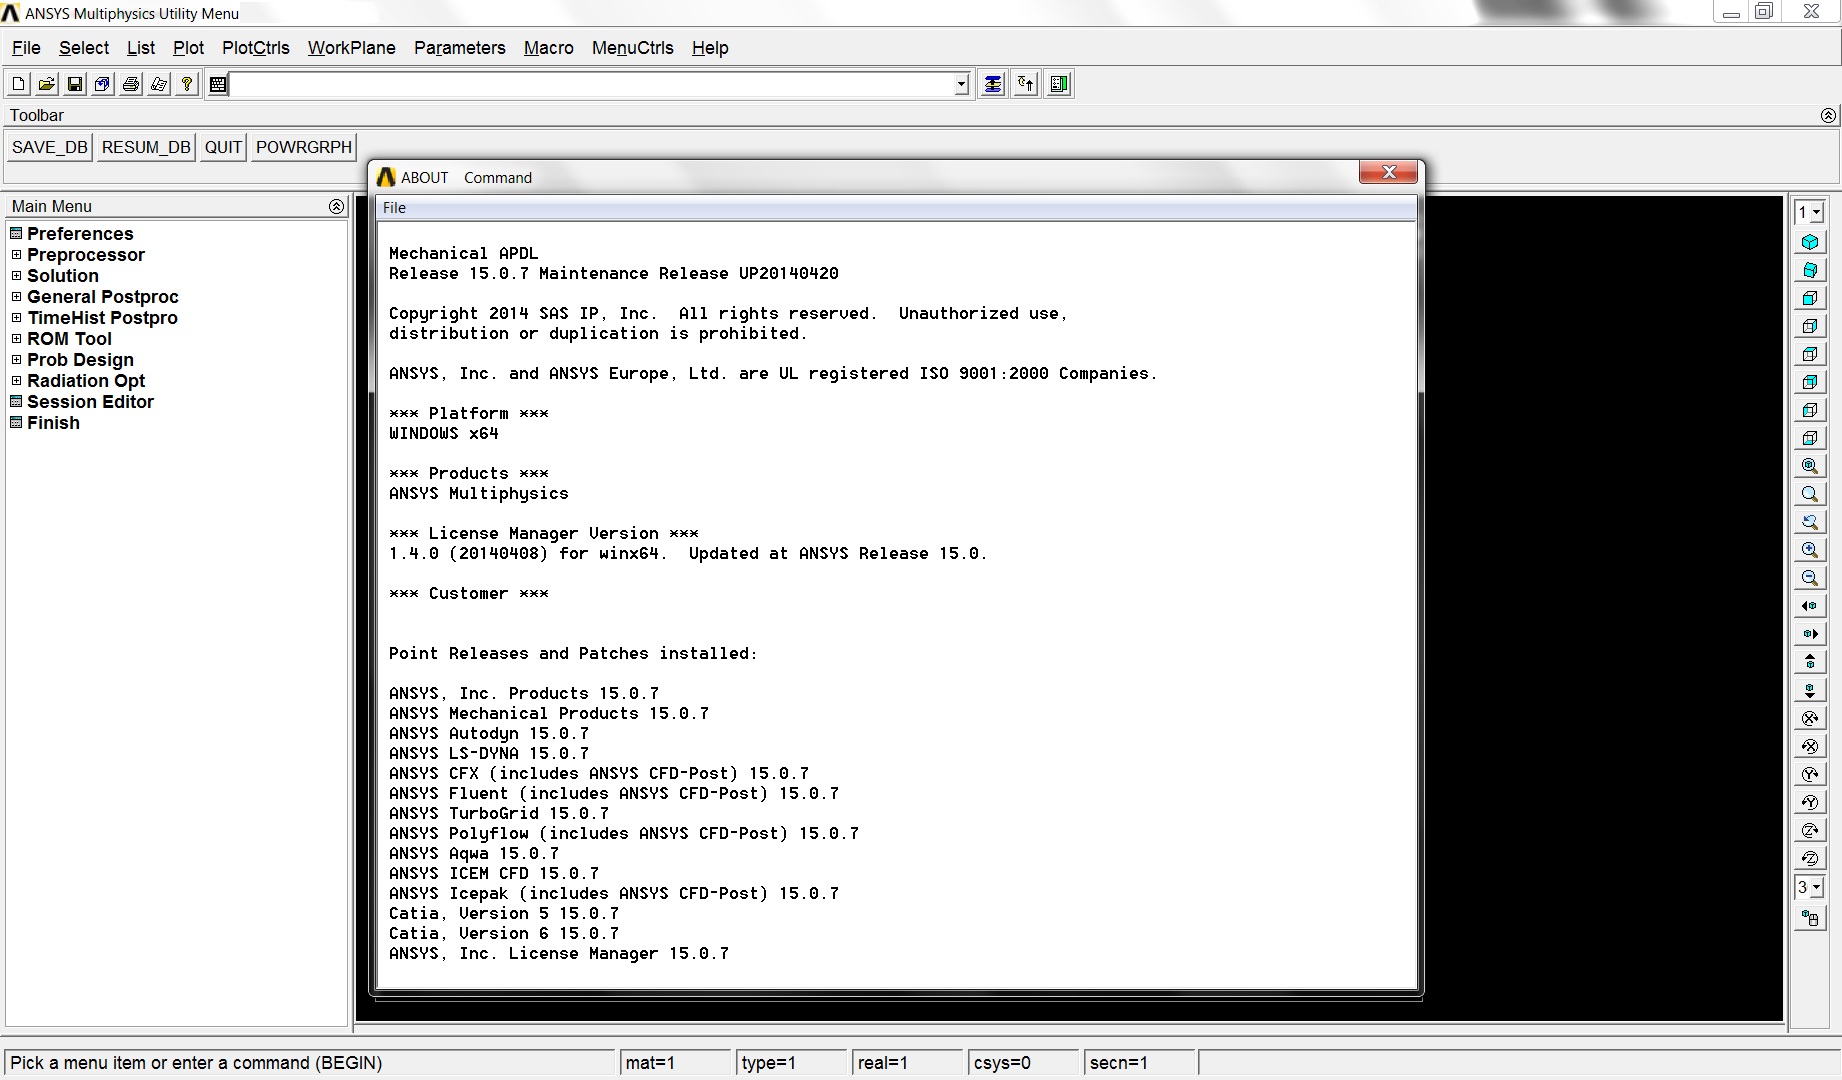Click the command input text field

tap(590, 84)
